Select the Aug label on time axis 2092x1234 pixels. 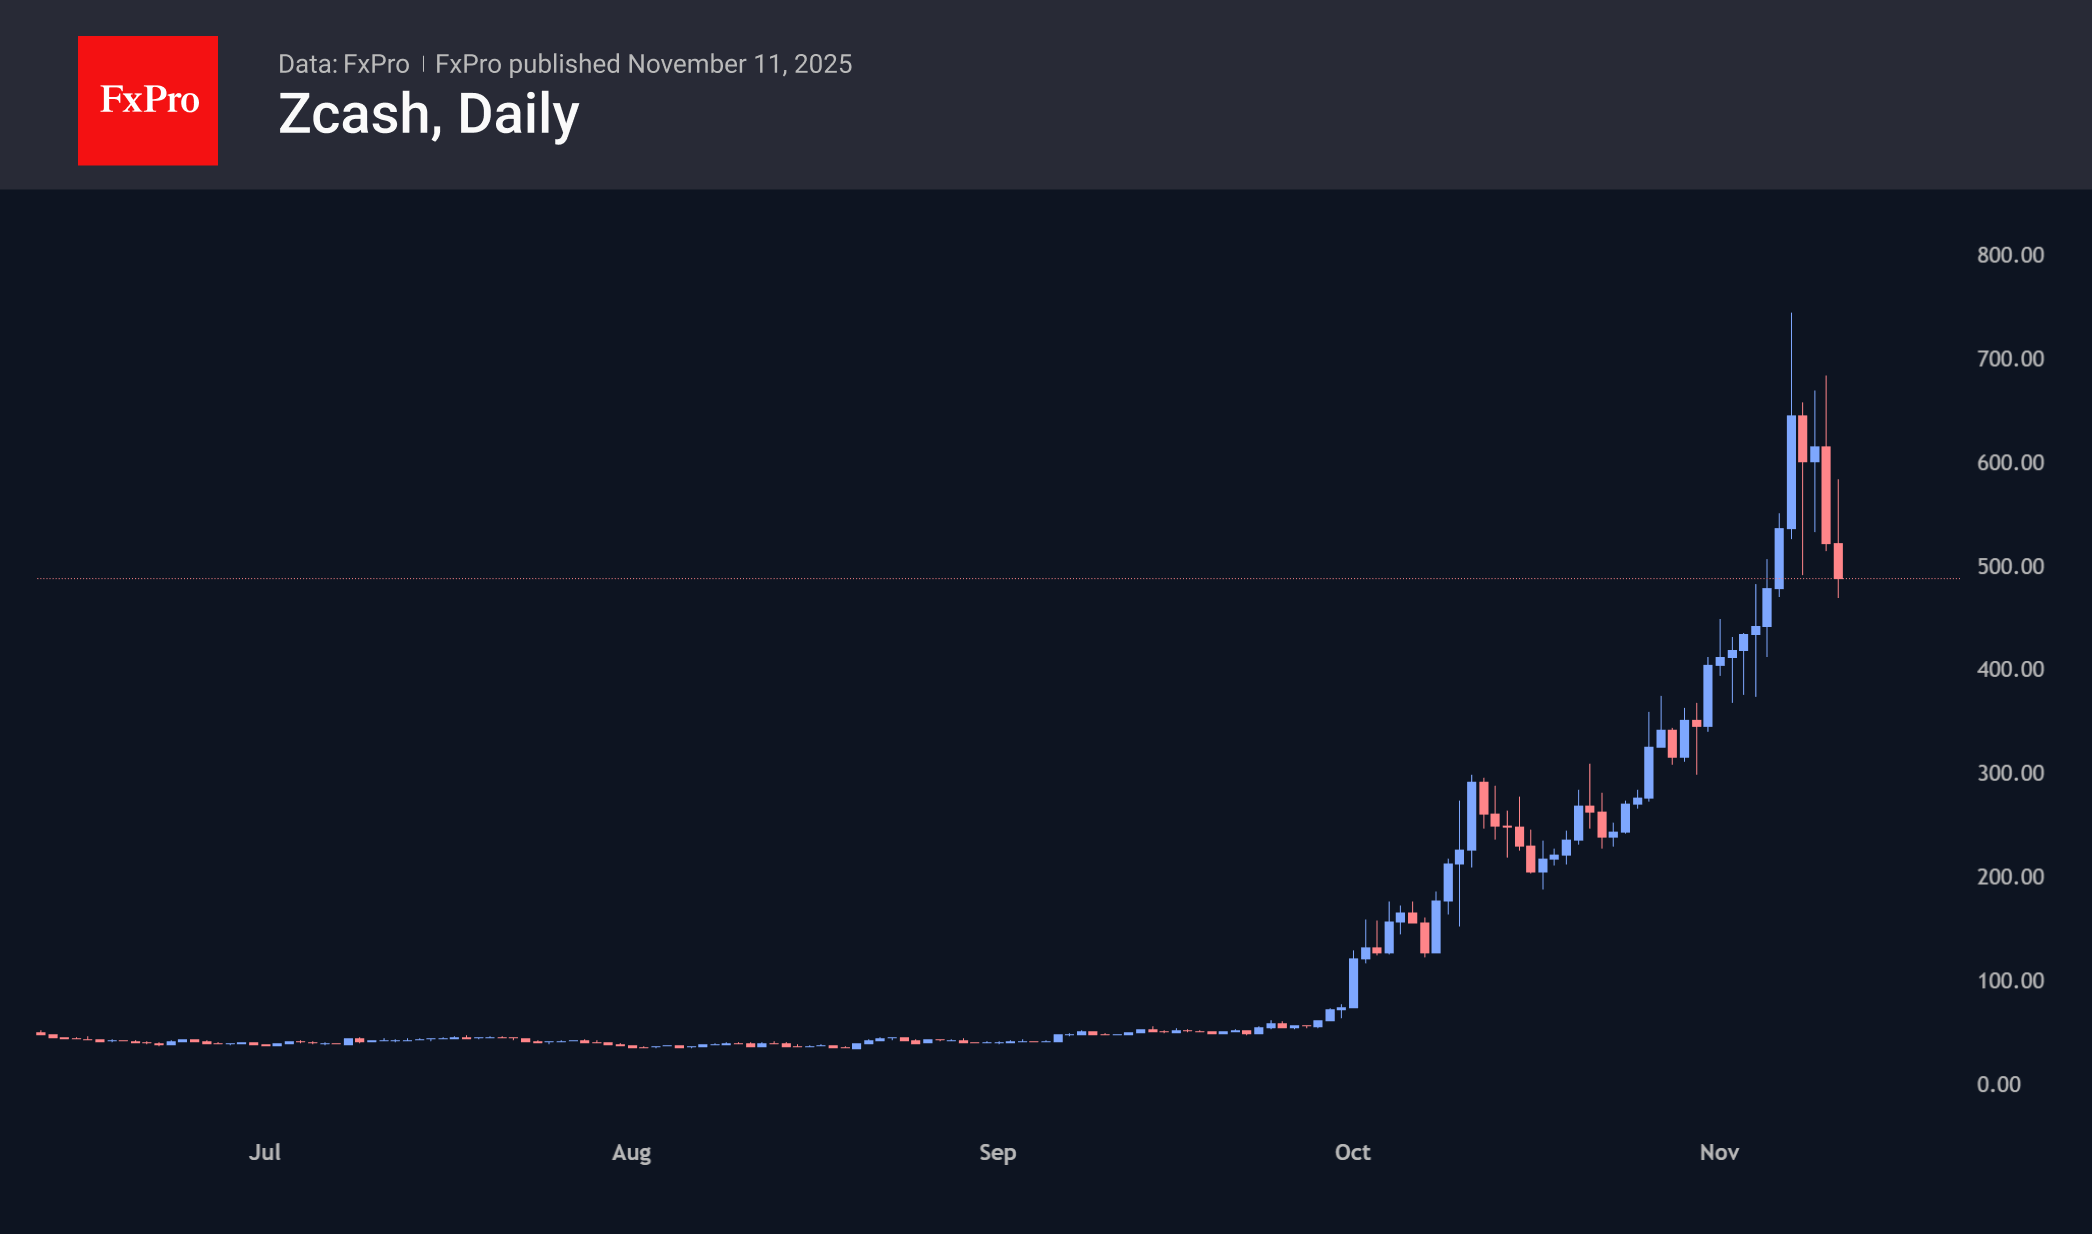(631, 1152)
